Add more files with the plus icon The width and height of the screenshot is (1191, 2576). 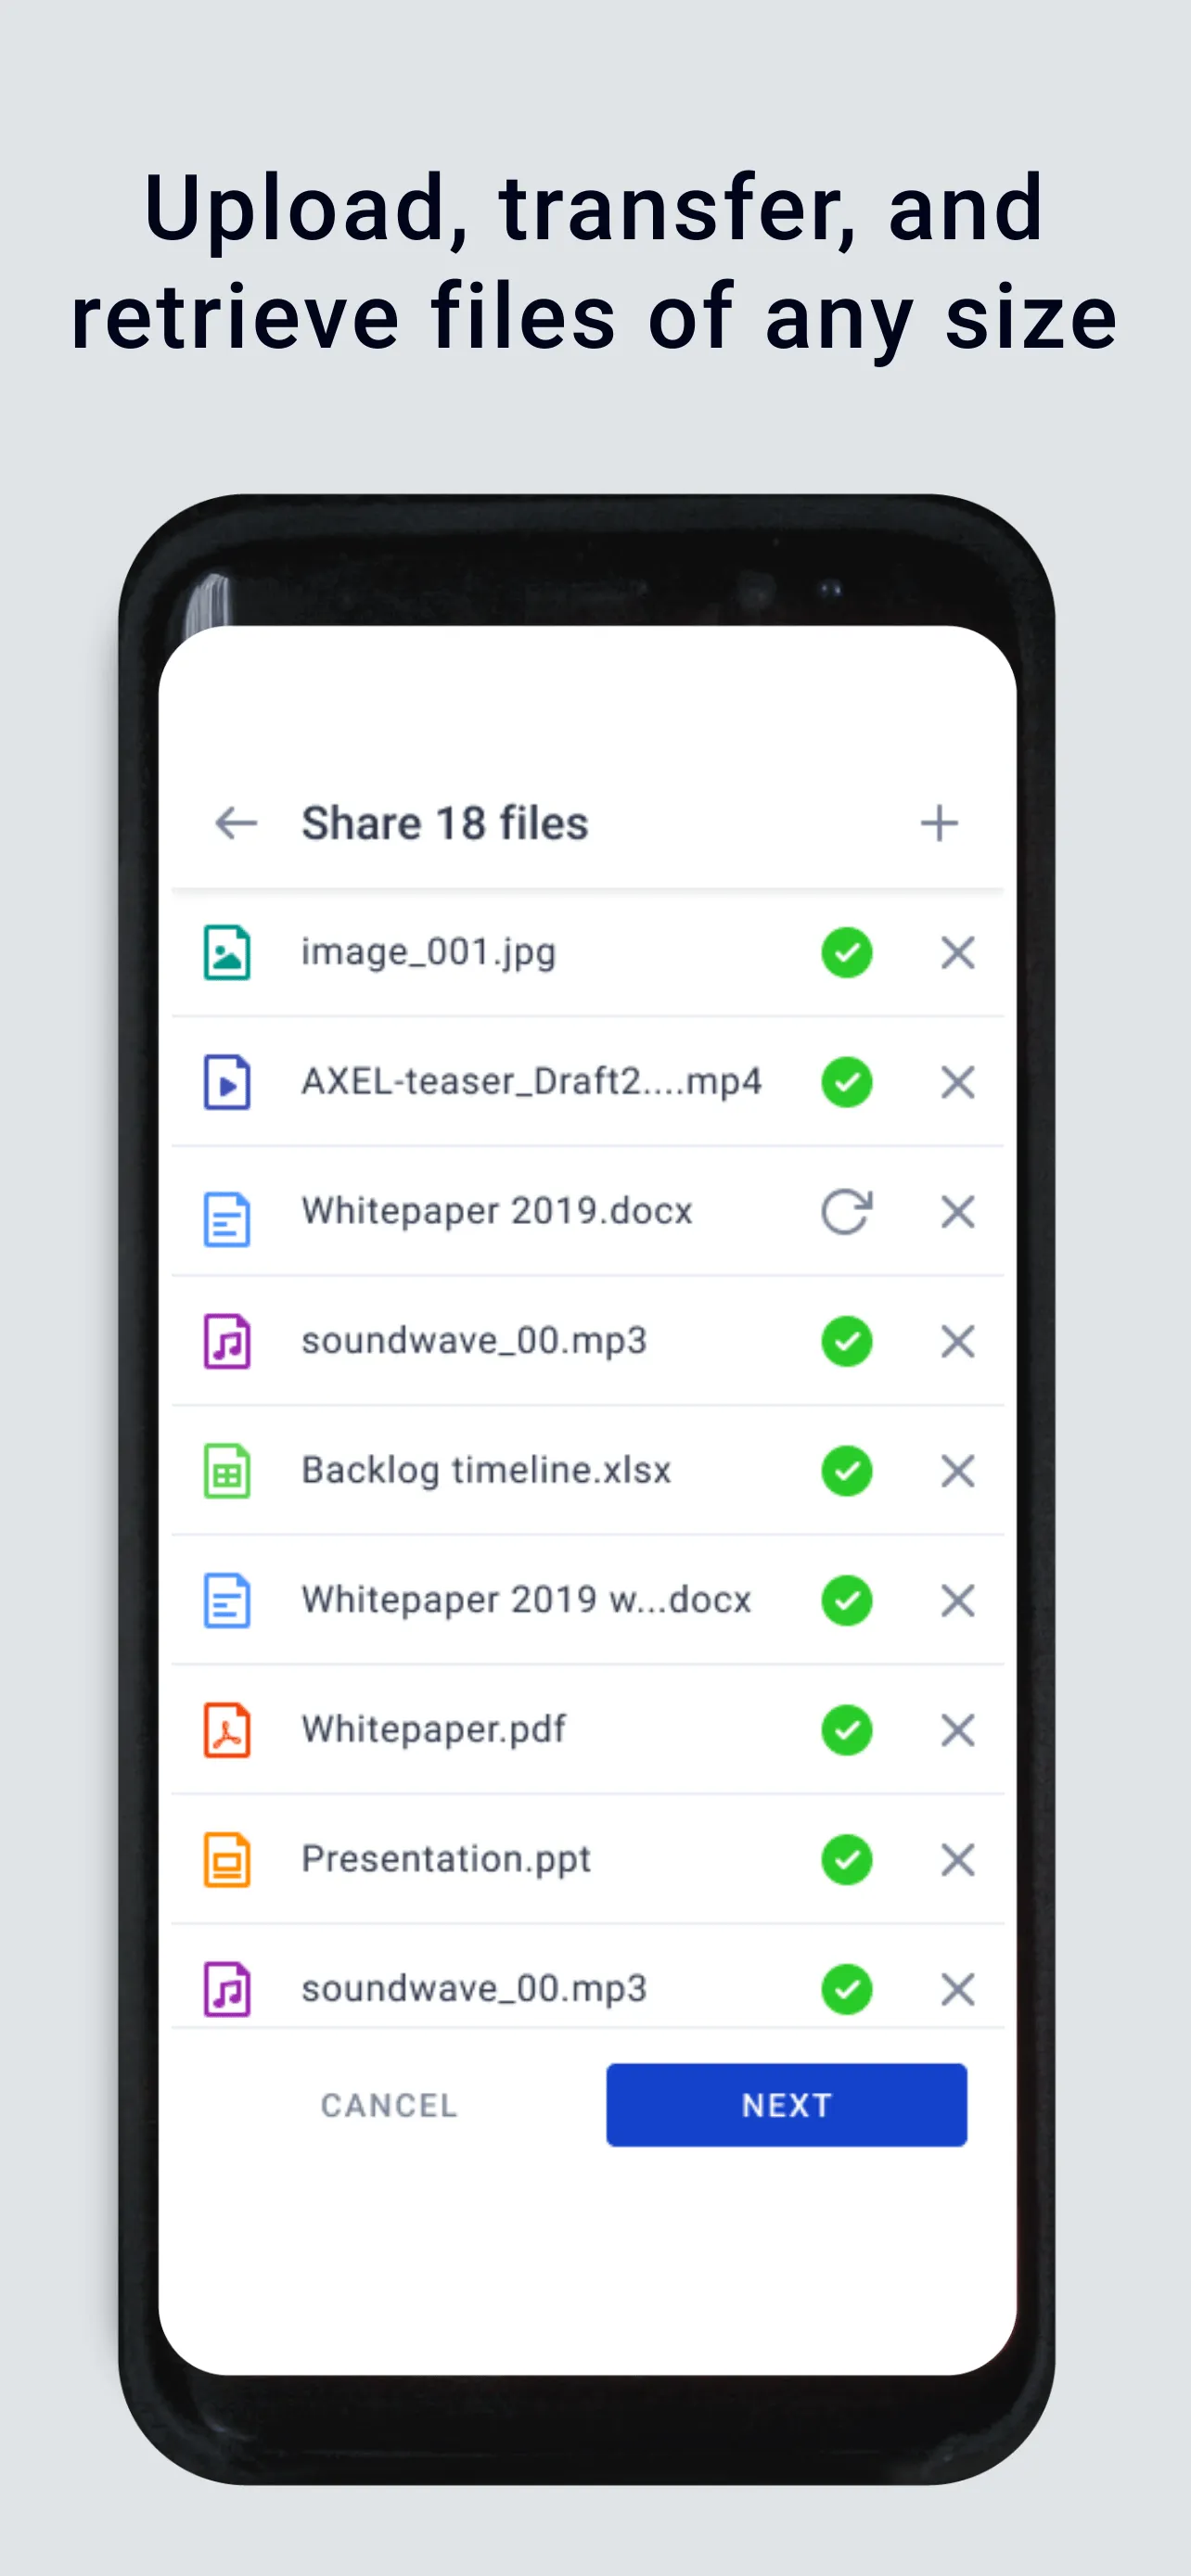pos(939,823)
